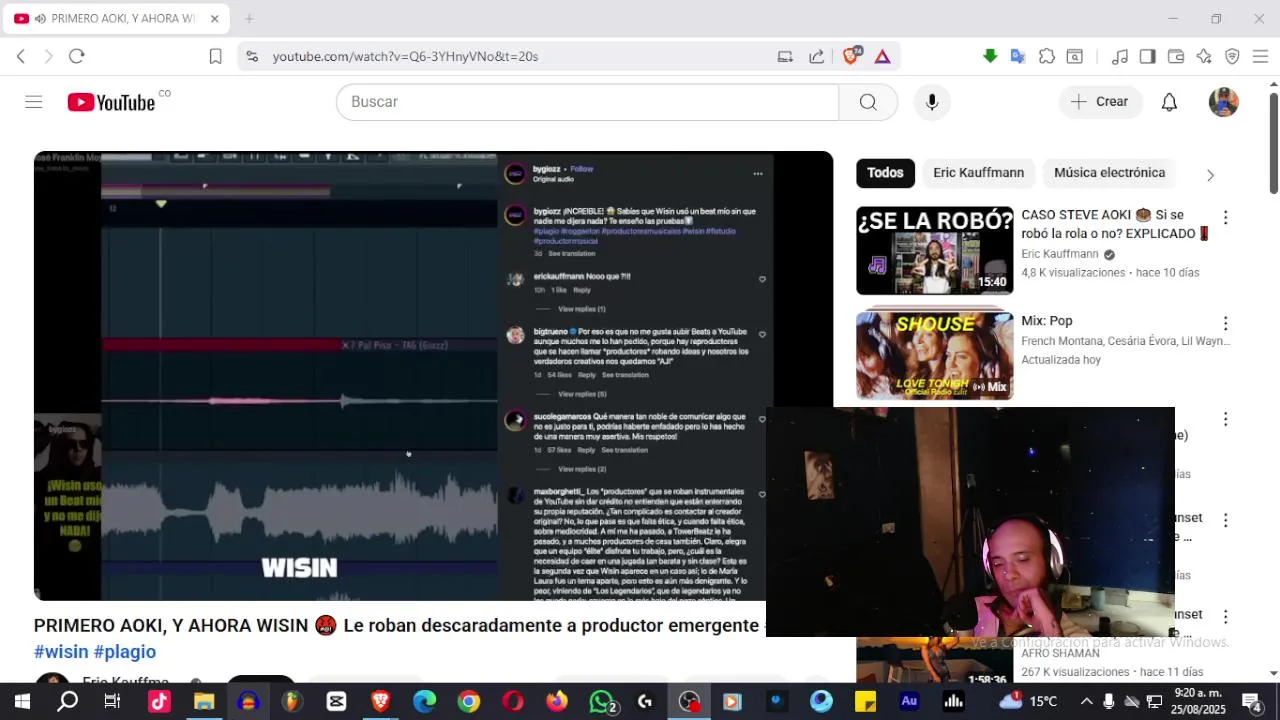
Task: Toggle the taskbar microphone status icon
Action: click(x=1109, y=701)
